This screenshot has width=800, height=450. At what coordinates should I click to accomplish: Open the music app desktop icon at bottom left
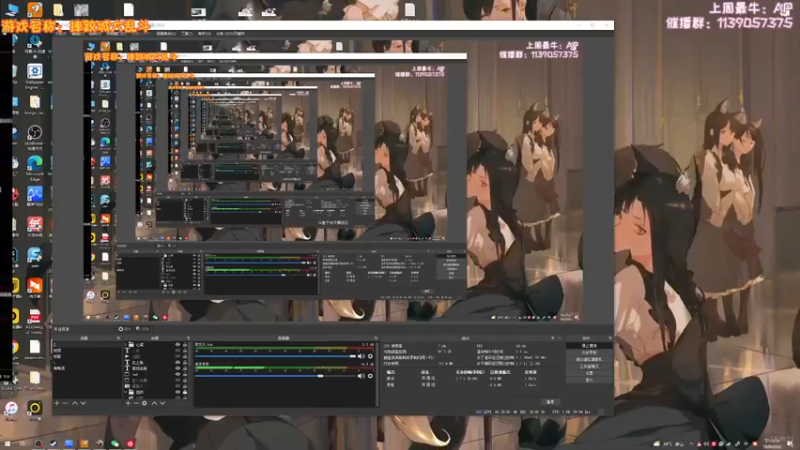click(11, 409)
